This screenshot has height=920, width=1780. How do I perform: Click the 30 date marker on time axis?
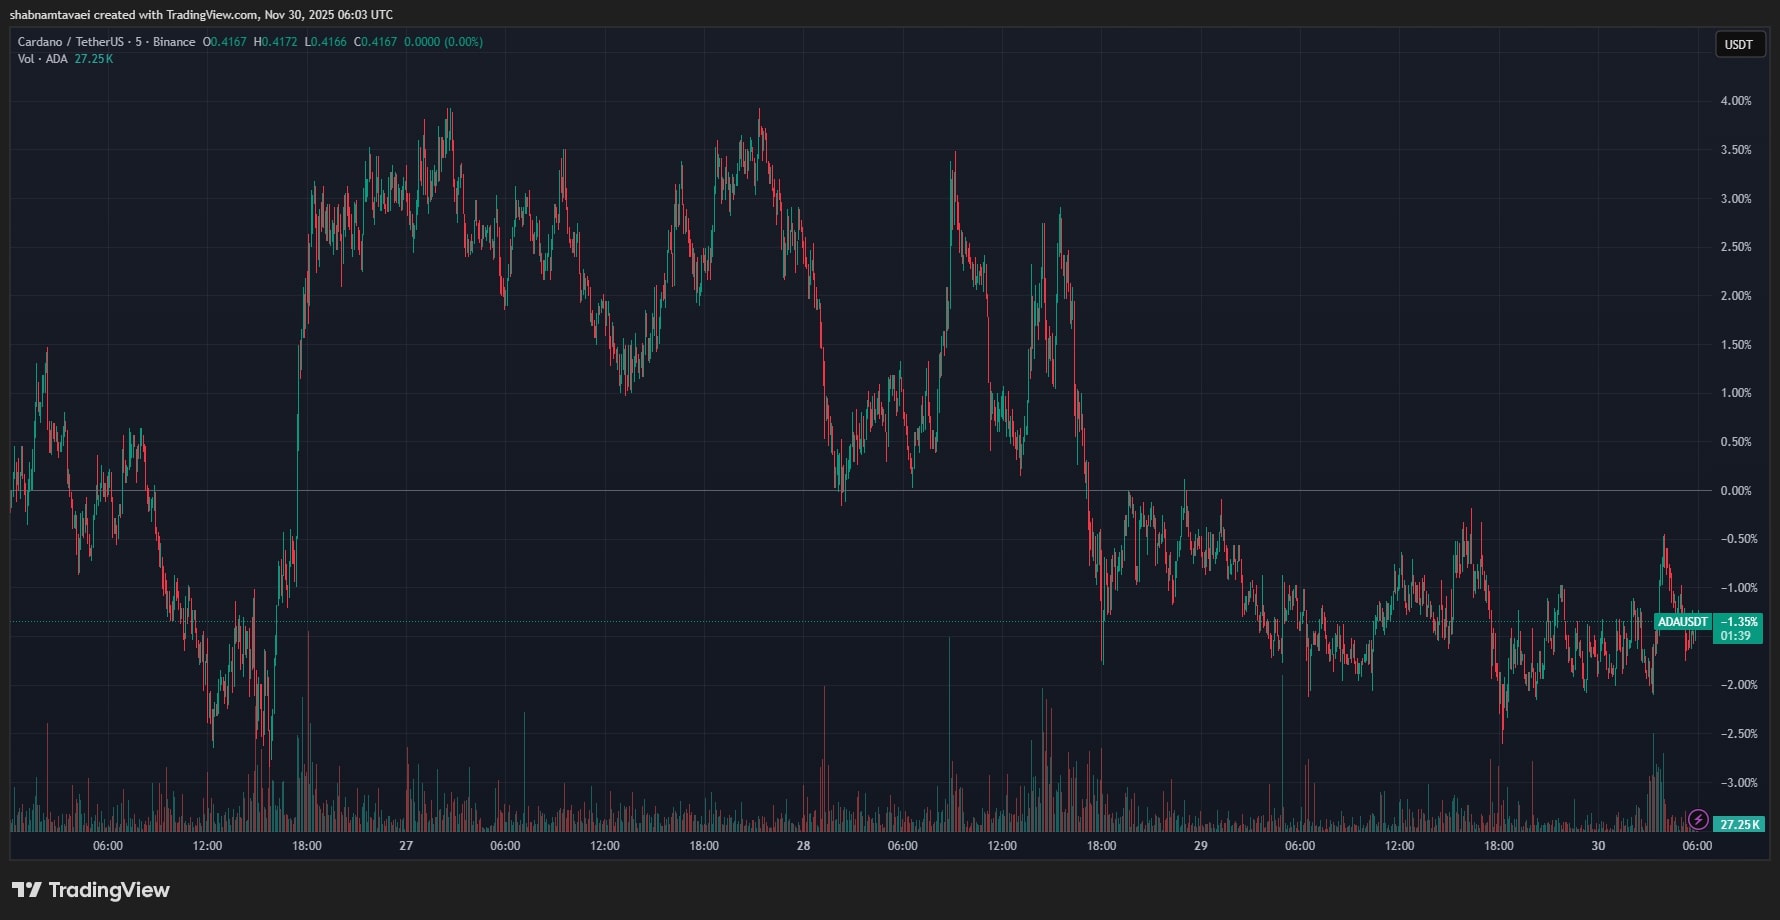1598,846
